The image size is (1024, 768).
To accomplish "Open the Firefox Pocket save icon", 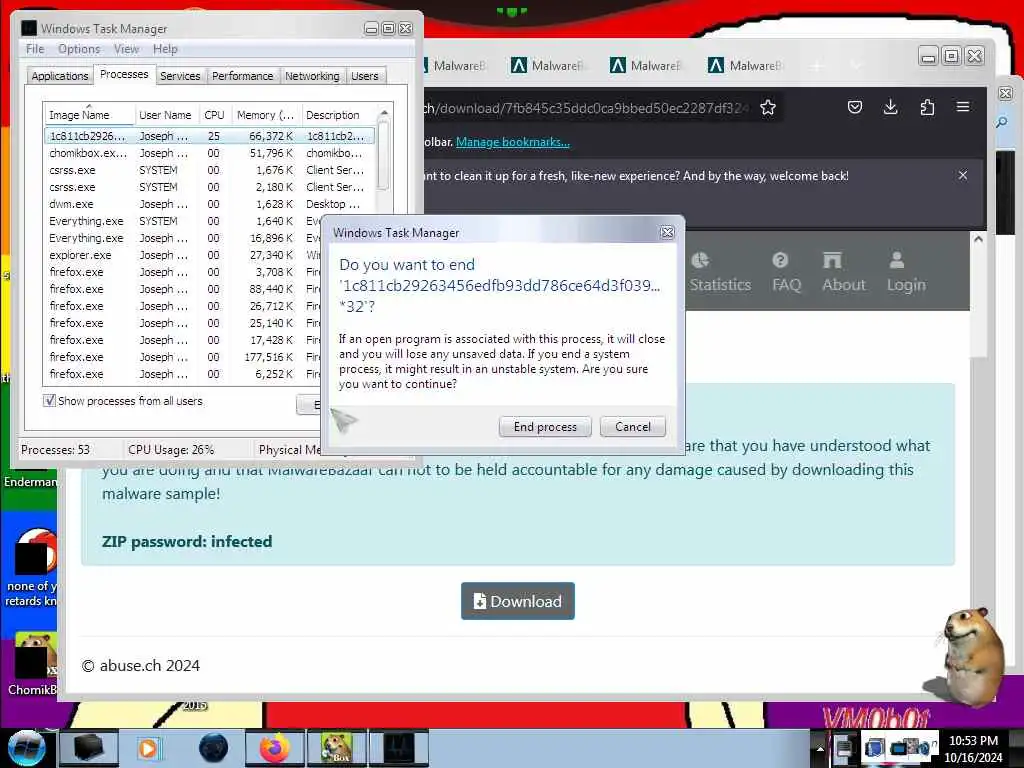I will click(854, 107).
